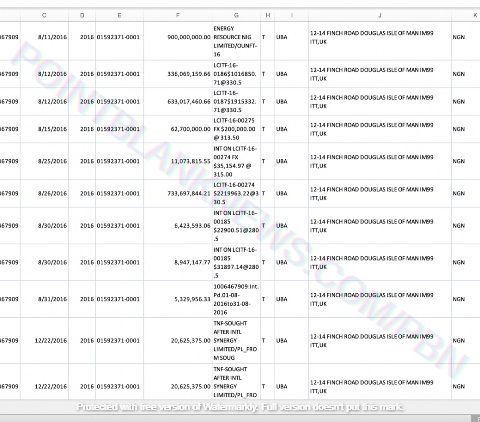
Task: Select the 633,017,460.66 amount cell
Action: 178,101
